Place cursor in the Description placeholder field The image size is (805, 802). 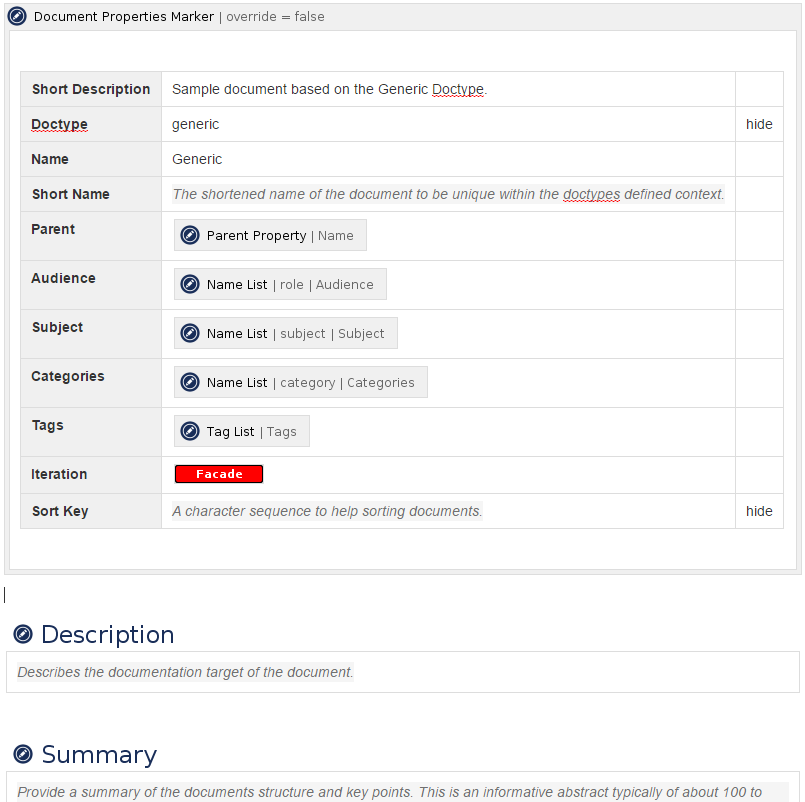tap(186, 673)
